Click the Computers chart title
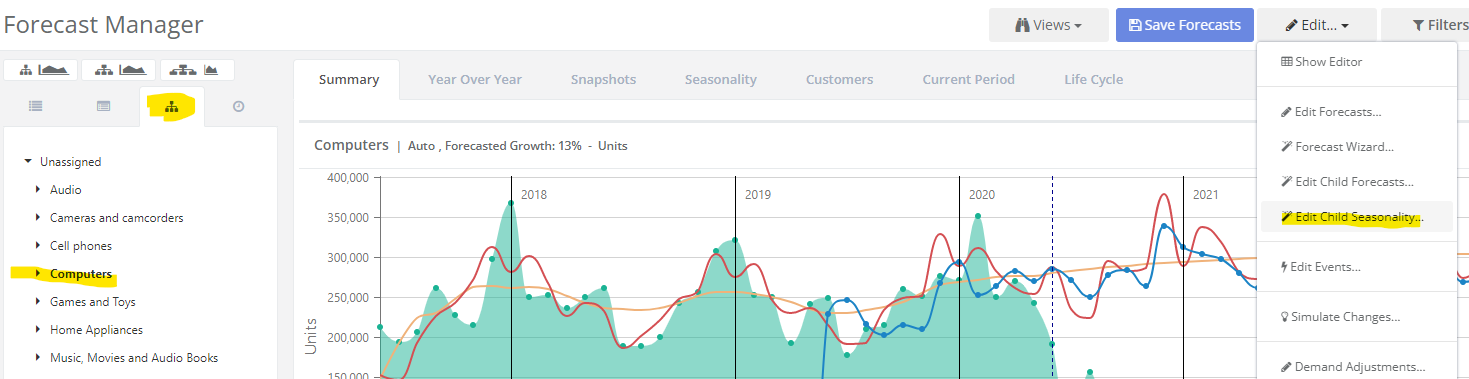 pos(351,145)
